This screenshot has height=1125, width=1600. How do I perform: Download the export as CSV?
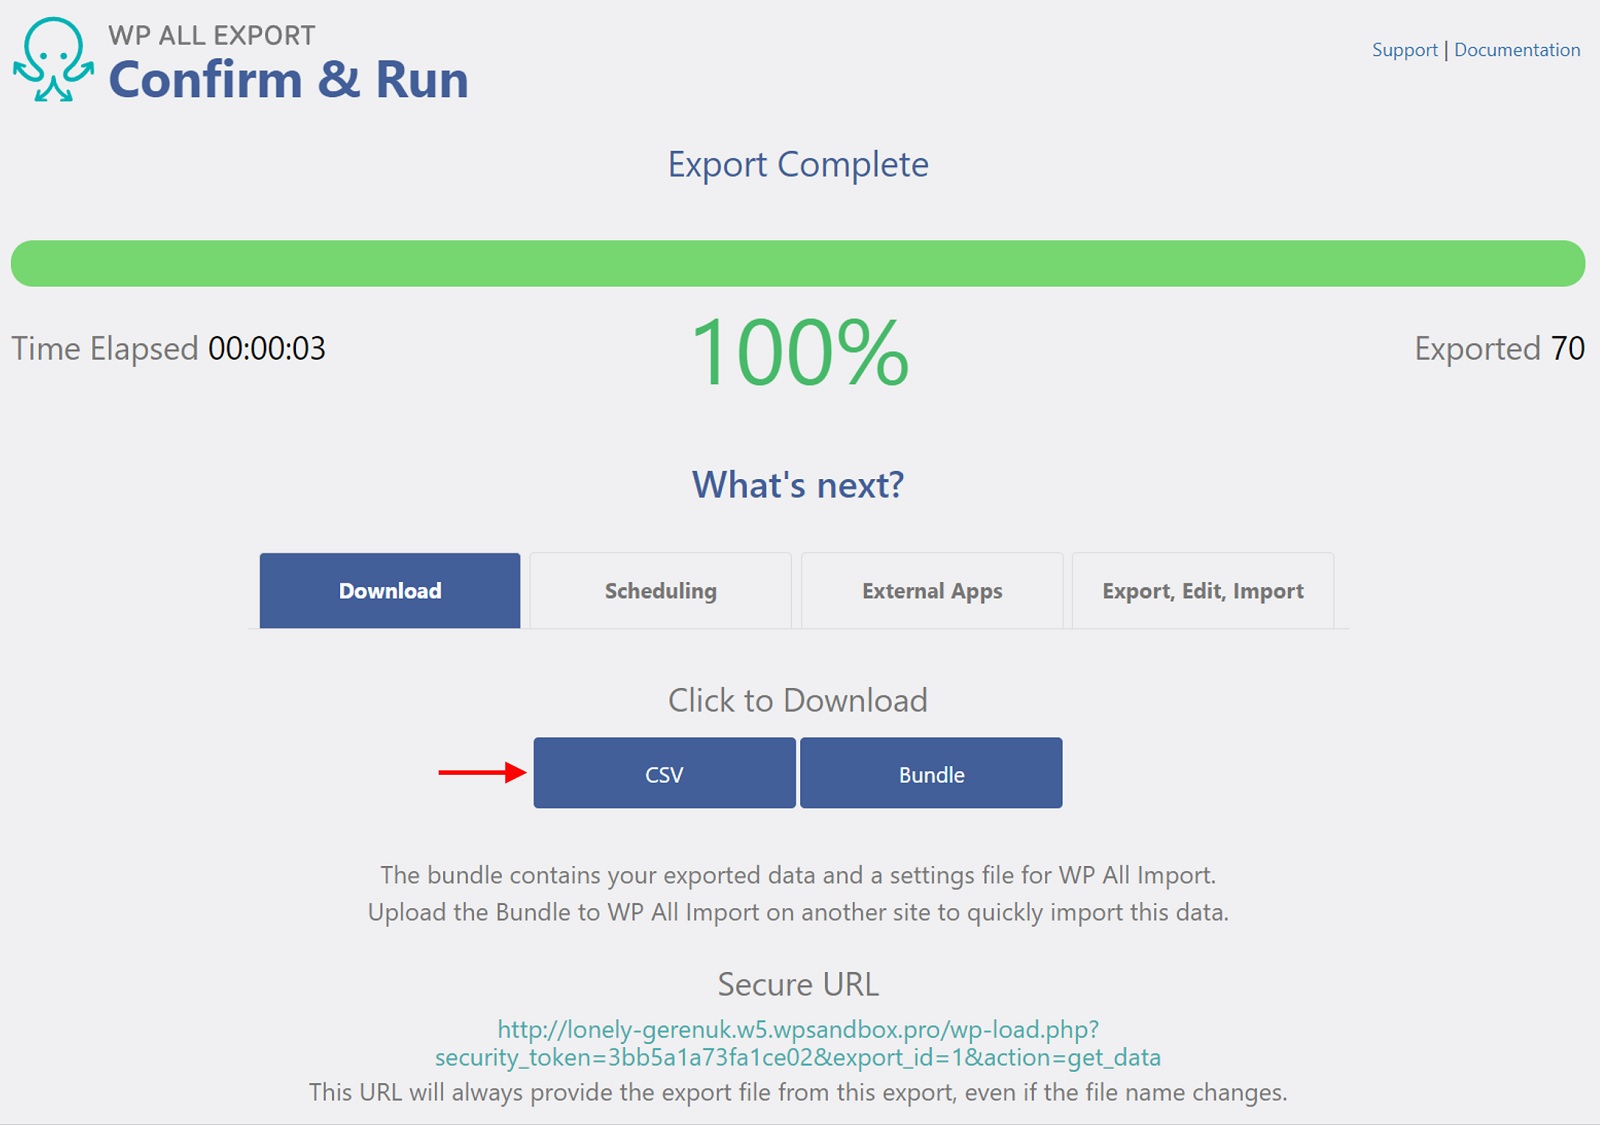[x=664, y=774]
